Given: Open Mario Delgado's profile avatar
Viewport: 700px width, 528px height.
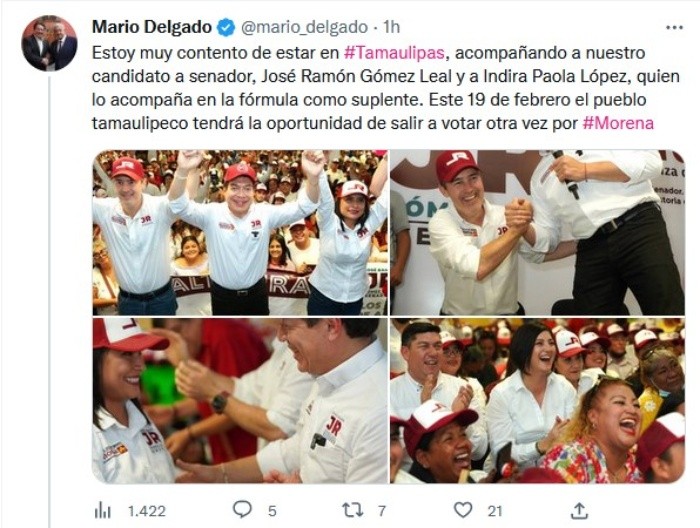Looking at the screenshot, I should pyautogui.click(x=49, y=43).
